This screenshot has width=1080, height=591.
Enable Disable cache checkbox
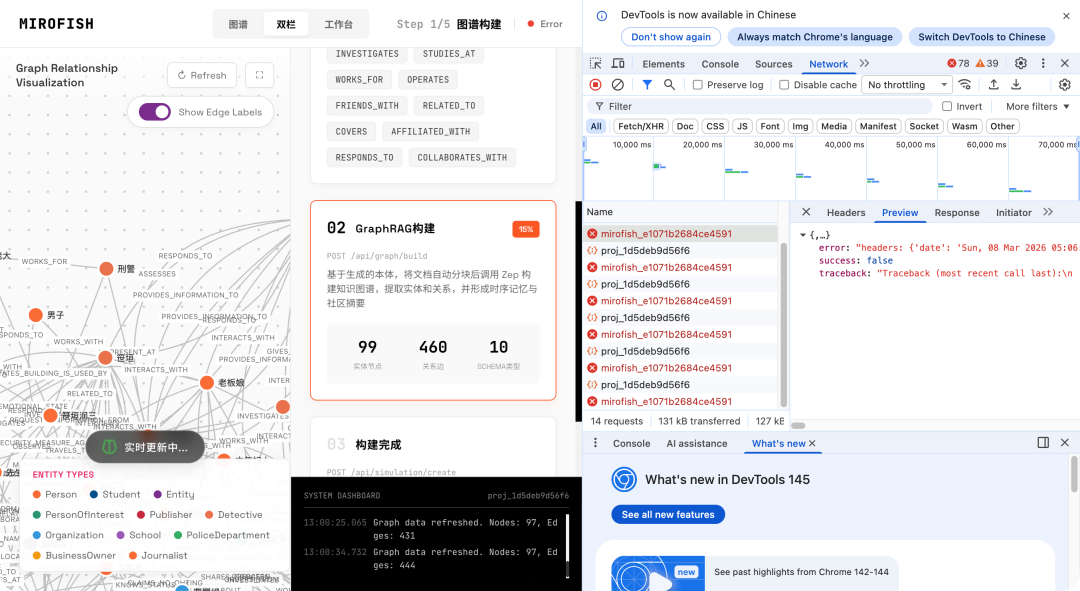coord(784,85)
